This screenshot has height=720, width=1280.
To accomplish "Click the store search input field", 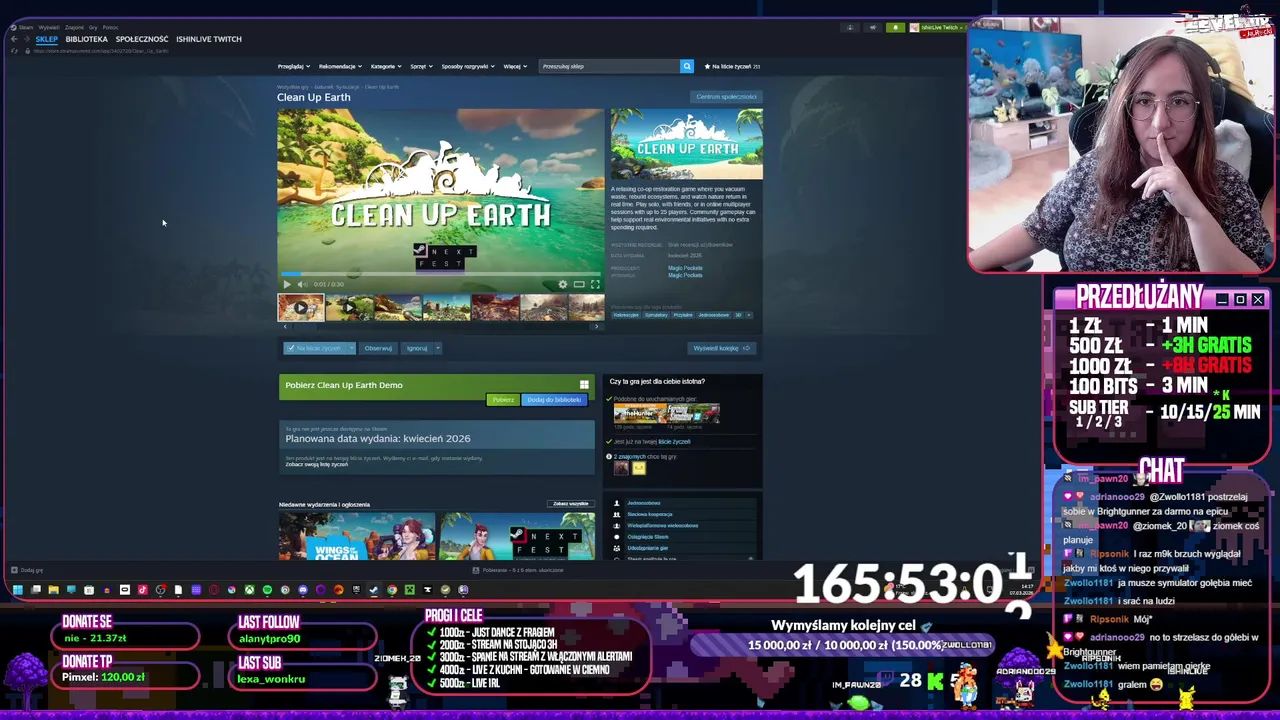I will (x=608, y=66).
